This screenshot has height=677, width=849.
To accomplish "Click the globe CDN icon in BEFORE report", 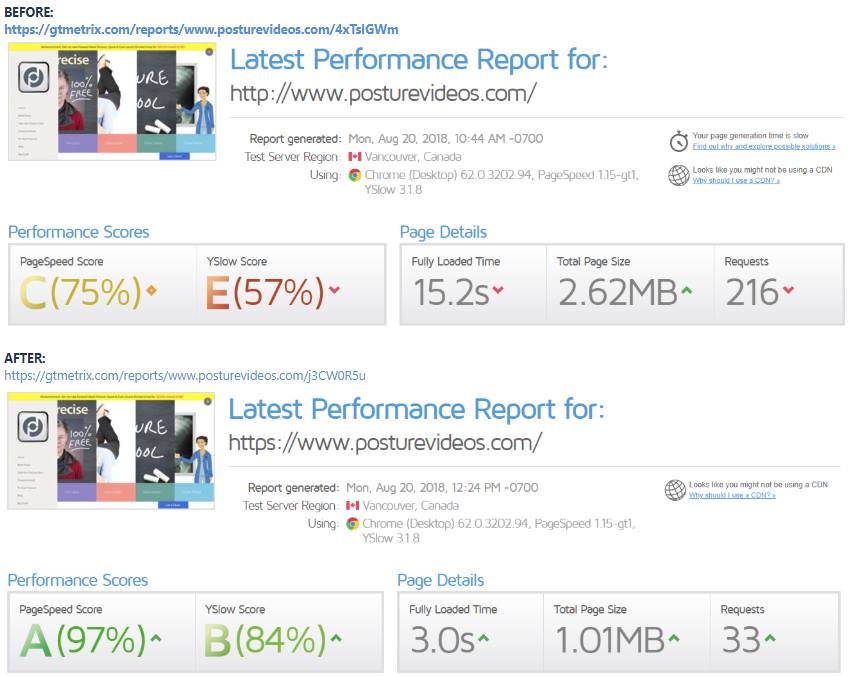I will [678, 175].
